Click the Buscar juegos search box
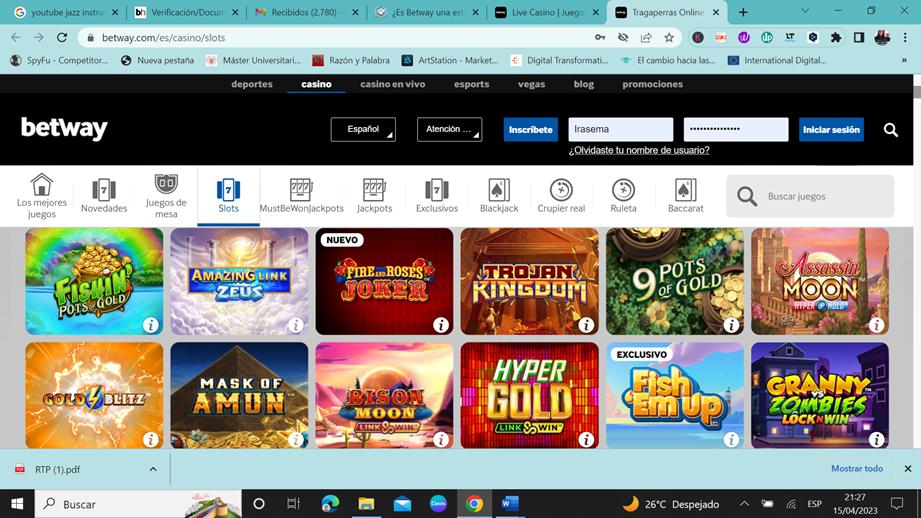The width and height of the screenshot is (921, 518). pyautogui.click(x=810, y=196)
